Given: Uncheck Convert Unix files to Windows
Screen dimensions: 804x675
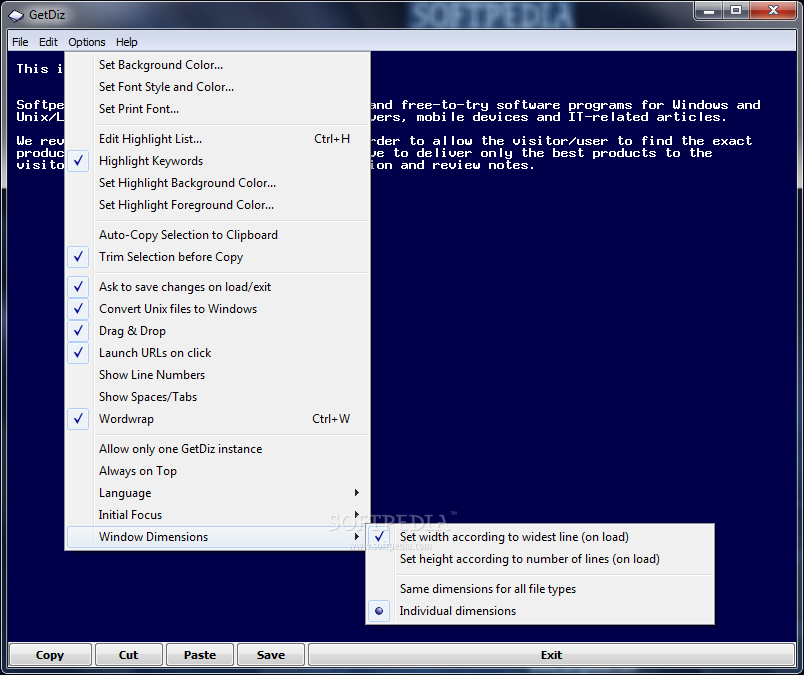Looking at the screenshot, I should [218, 309].
